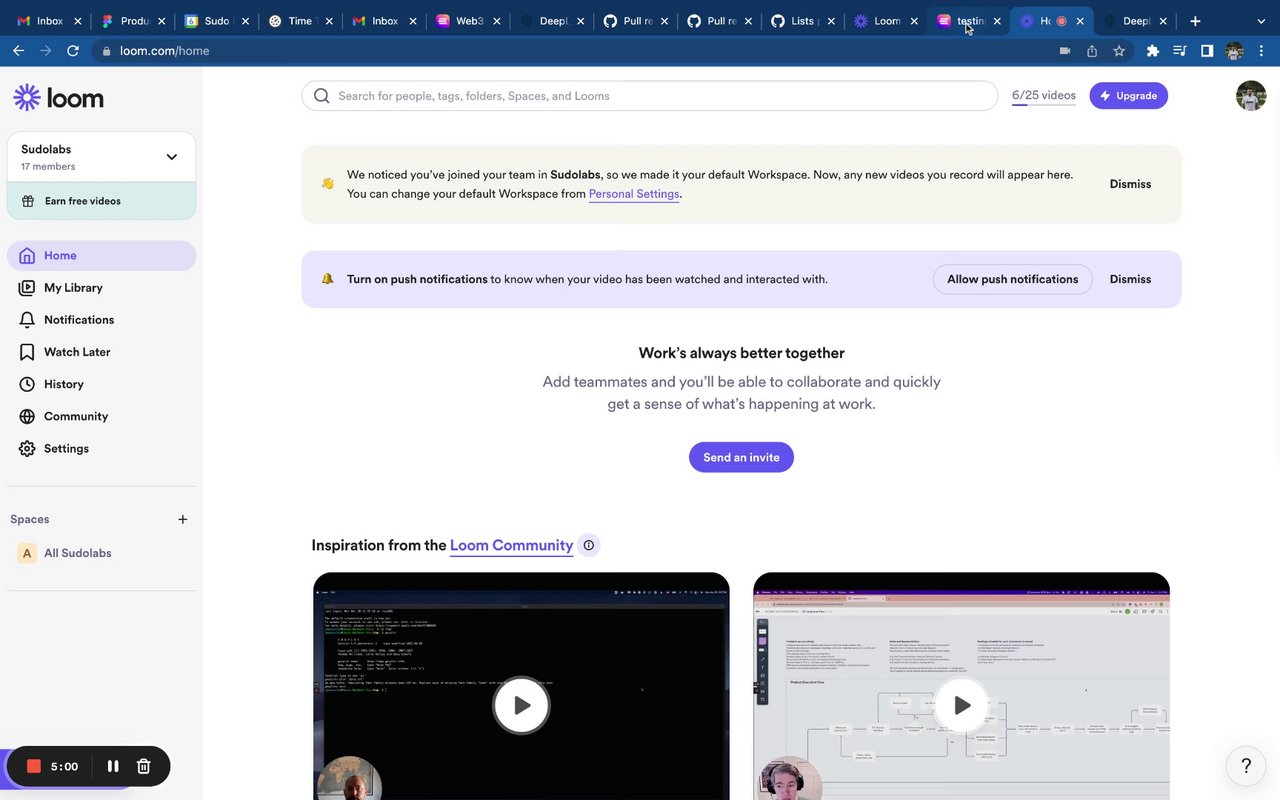Open History in sidebar
The image size is (1280, 800).
[x=101, y=384]
